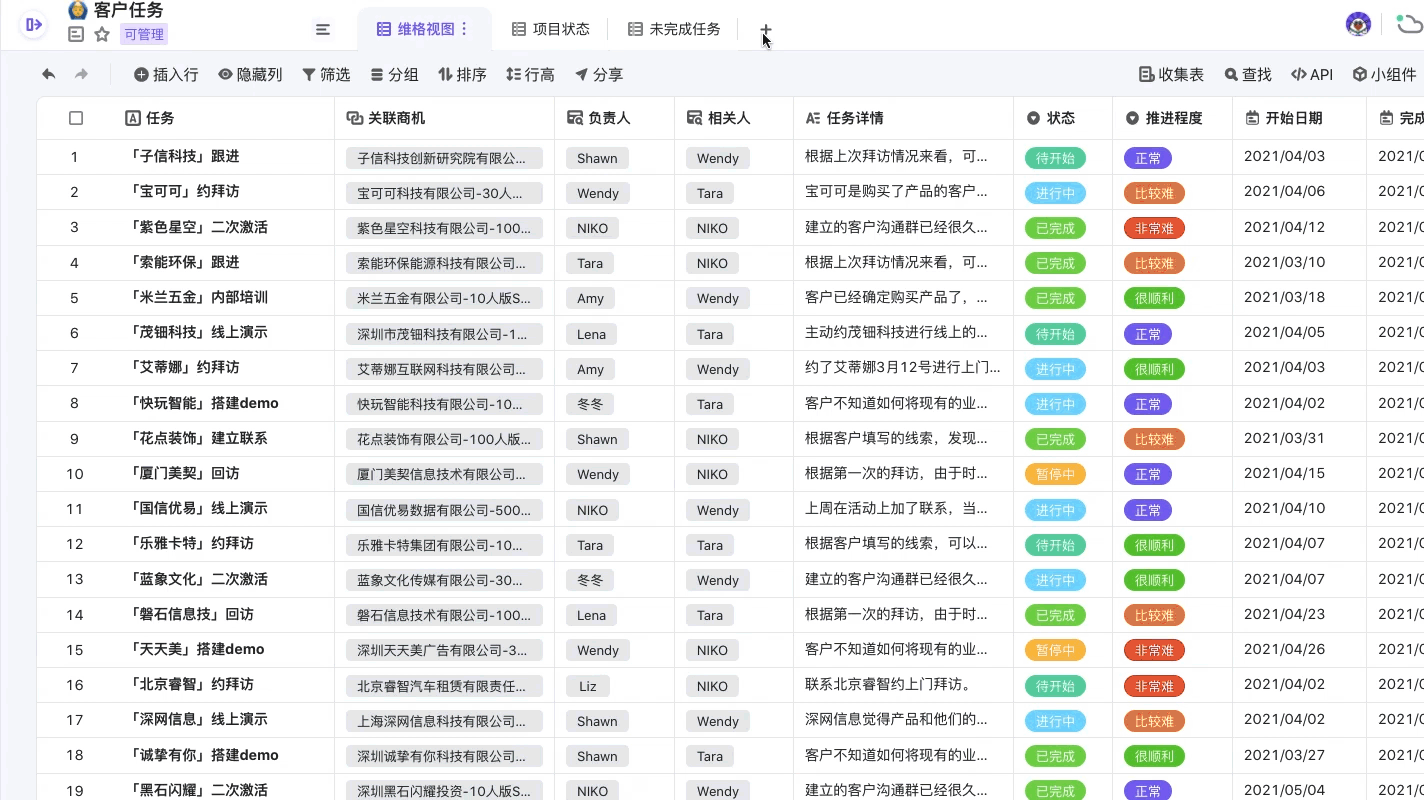Open the 维格视图 tab options menu
This screenshot has width=1424, height=800.
[464, 29]
